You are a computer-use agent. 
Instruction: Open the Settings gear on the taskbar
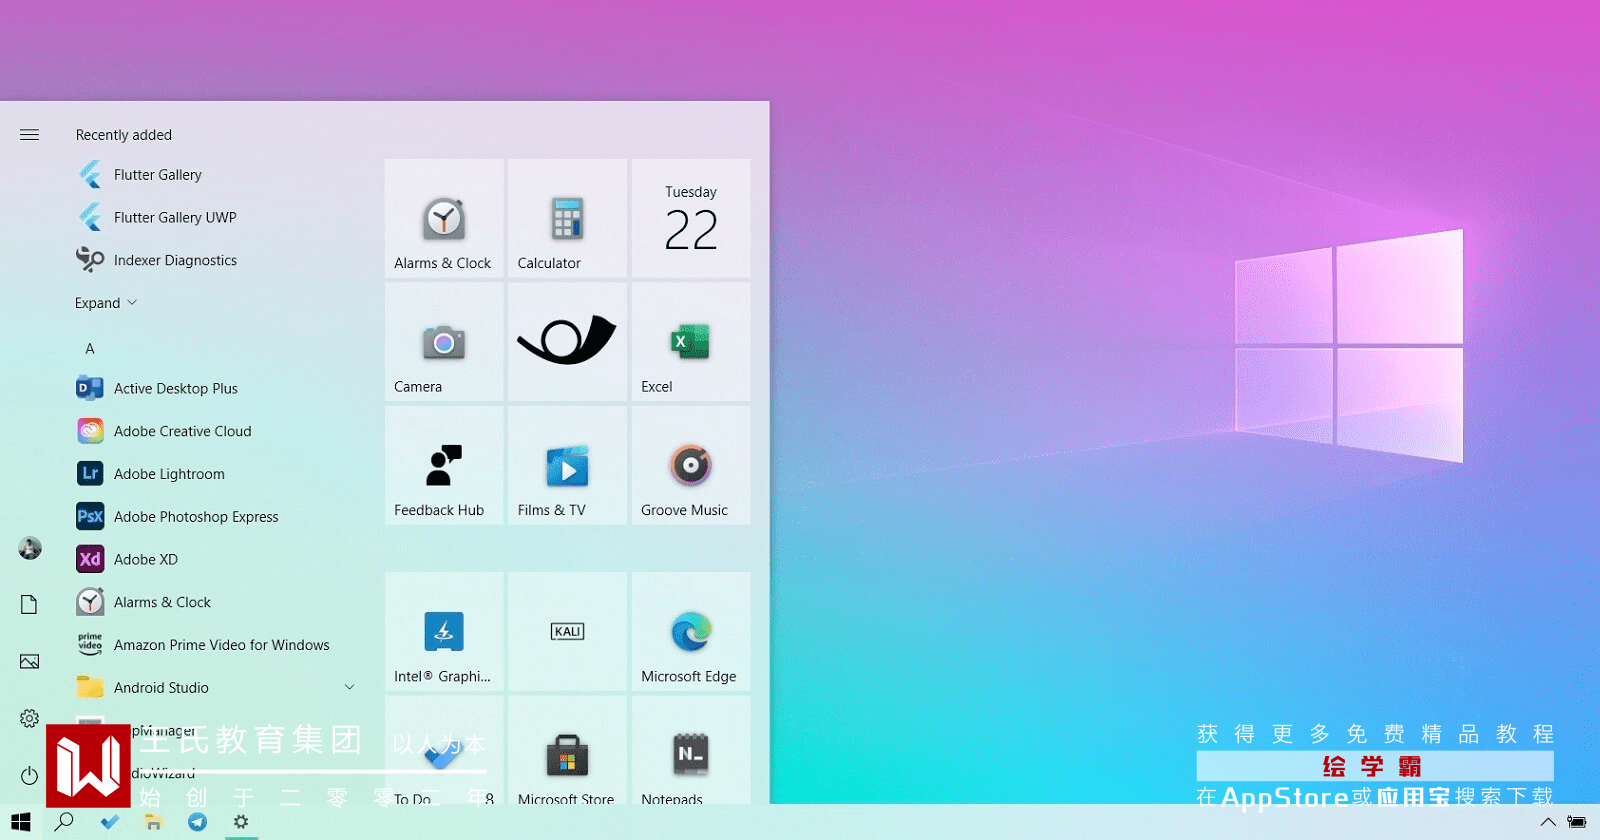coord(241,822)
